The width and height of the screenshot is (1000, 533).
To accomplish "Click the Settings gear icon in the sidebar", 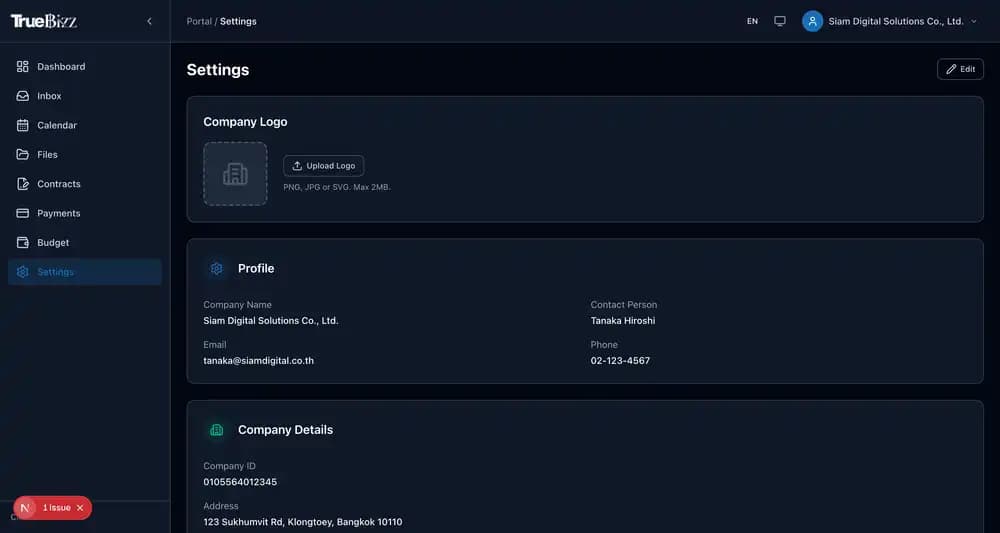I will point(22,272).
